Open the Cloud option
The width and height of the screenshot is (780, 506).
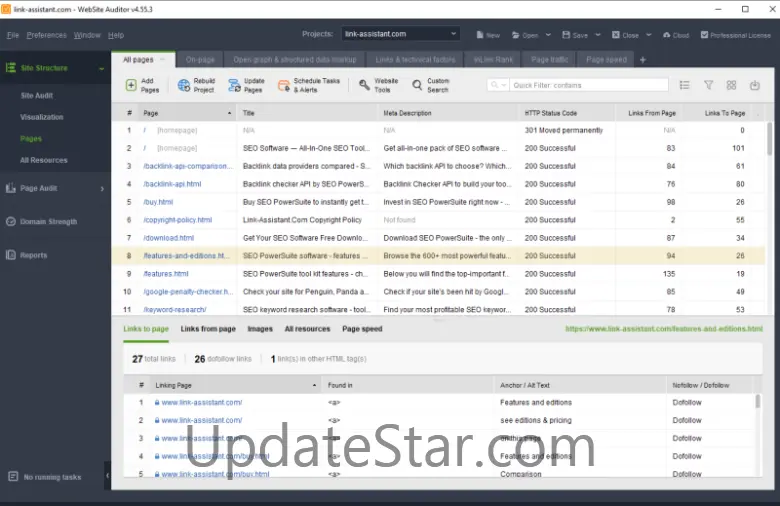click(x=676, y=35)
